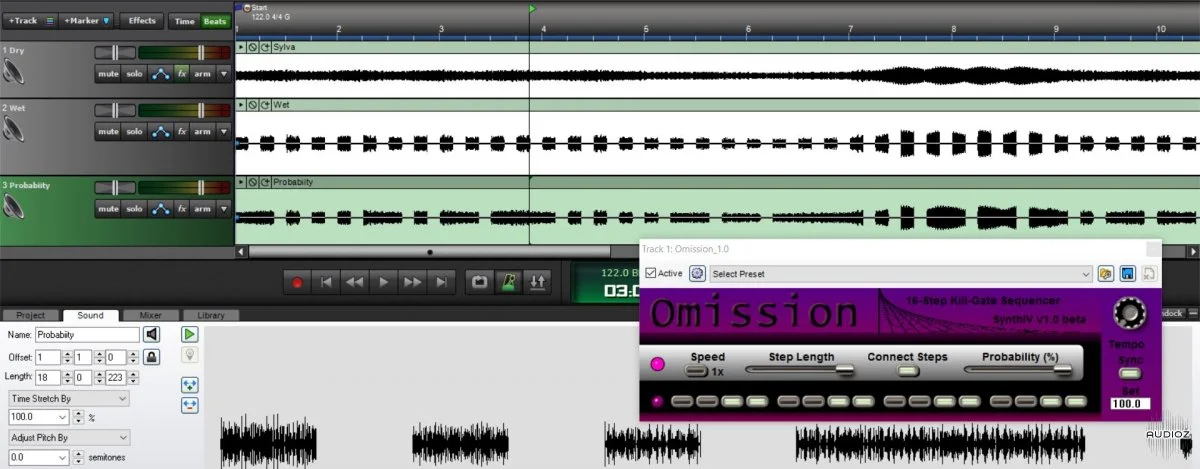Click the Speed 1x button in Omission
Screen dimensions: 1200x469
click(697, 372)
